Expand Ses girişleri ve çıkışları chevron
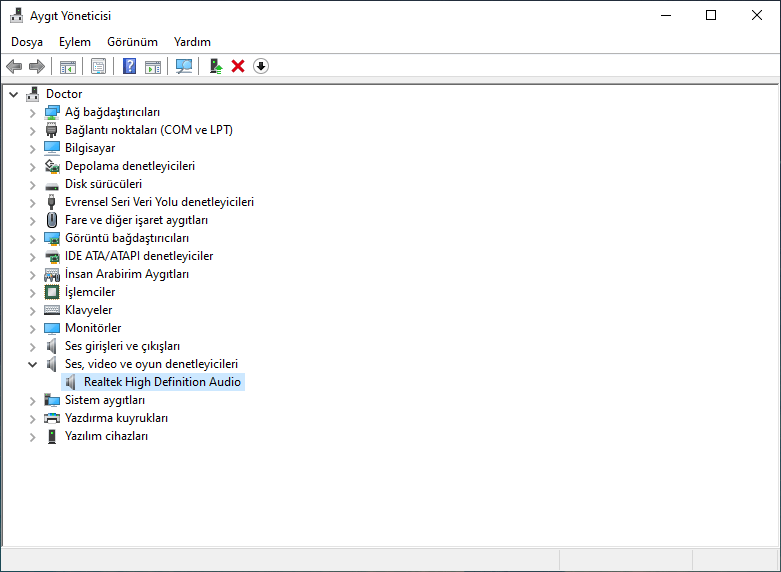This screenshot has width=781, height=572. point(32,347)
